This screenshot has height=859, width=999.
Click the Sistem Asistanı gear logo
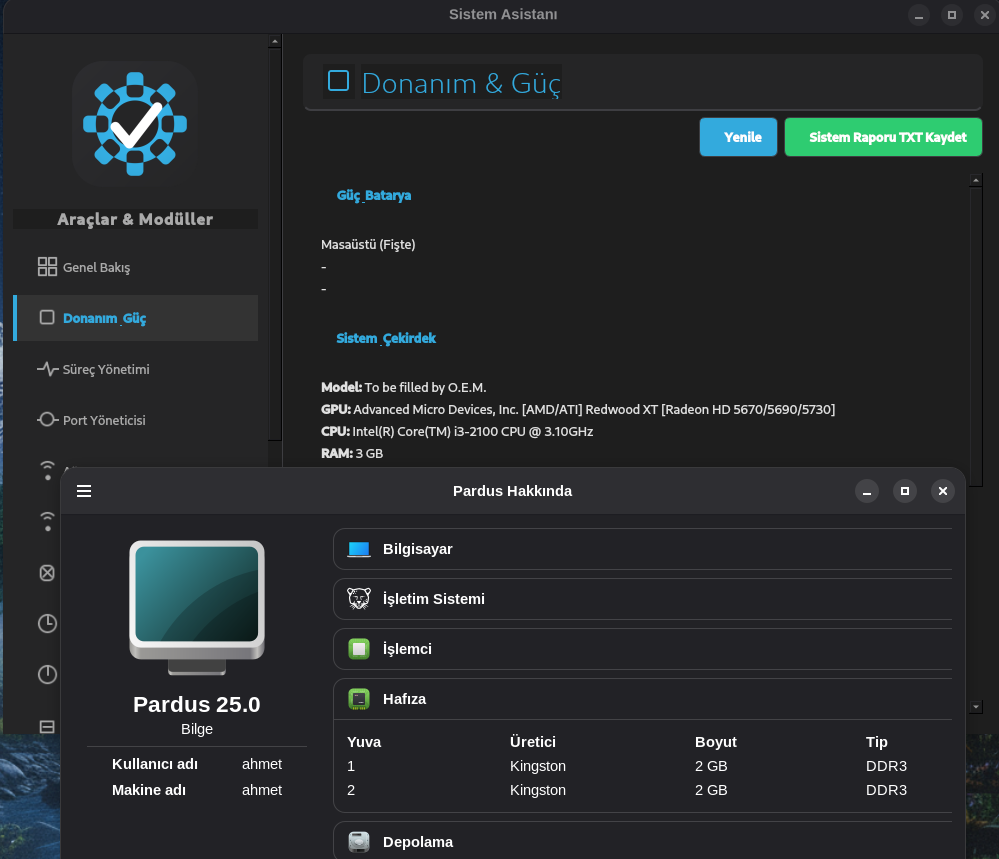point(134,123)
